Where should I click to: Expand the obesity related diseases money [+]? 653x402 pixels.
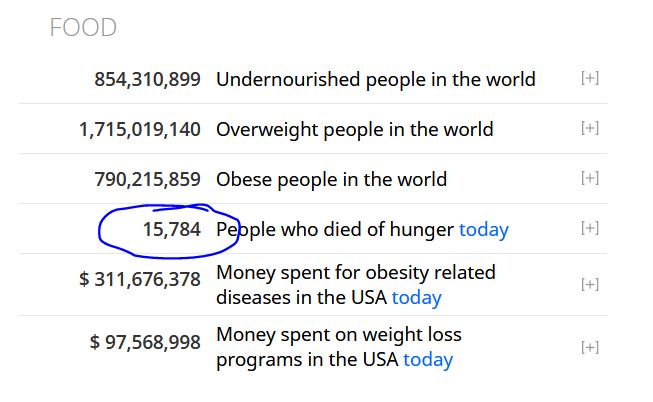(590, 284)
